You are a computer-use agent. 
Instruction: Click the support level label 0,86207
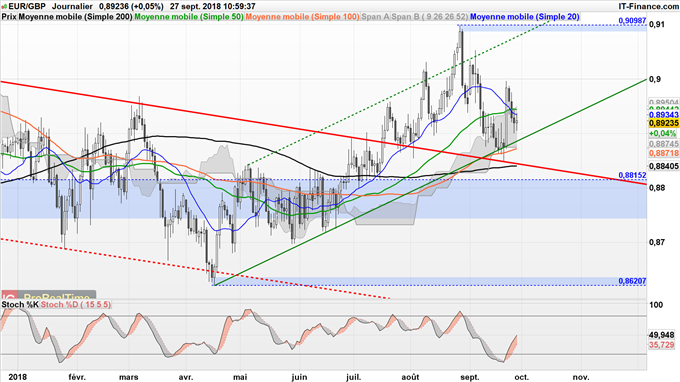(632, 281)
